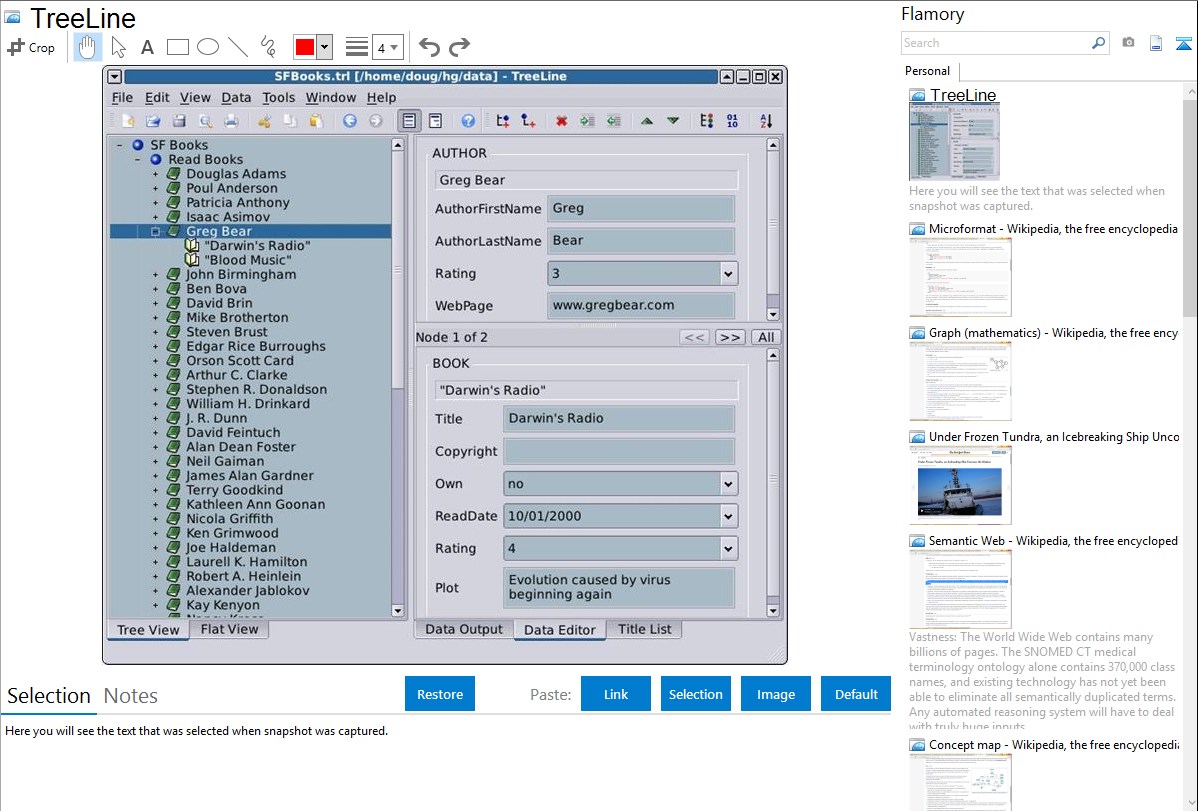Open the Data menu

(236, 97)
